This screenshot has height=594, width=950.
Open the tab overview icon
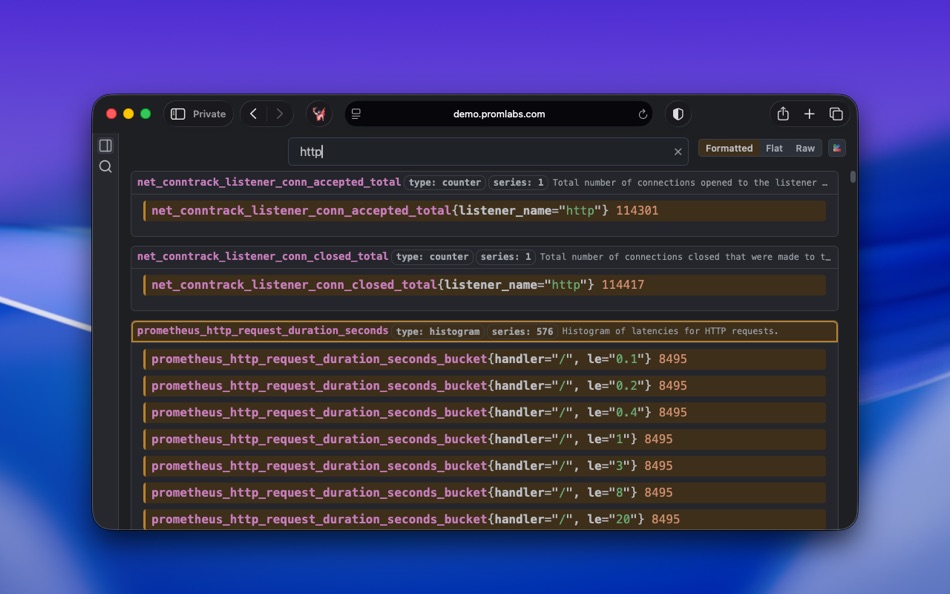(836, 114)
